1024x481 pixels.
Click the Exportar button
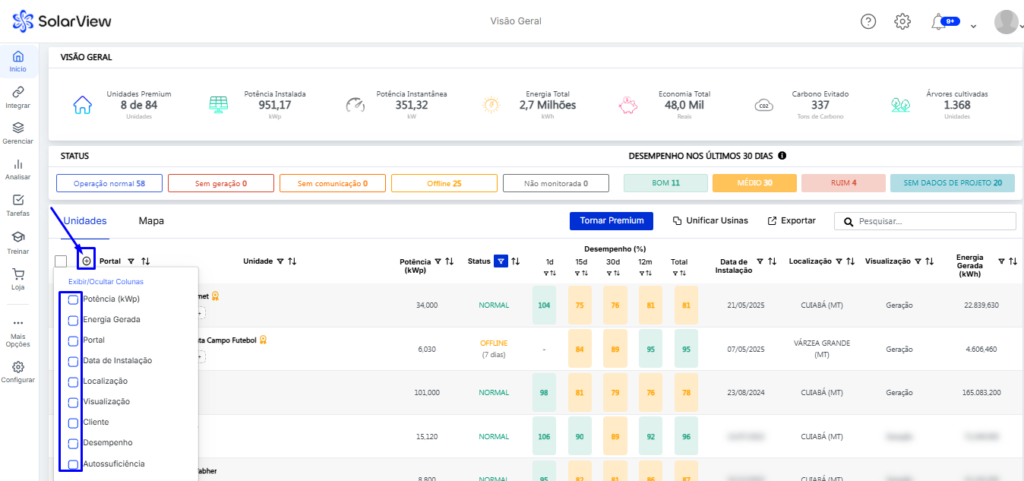point(791,221)
